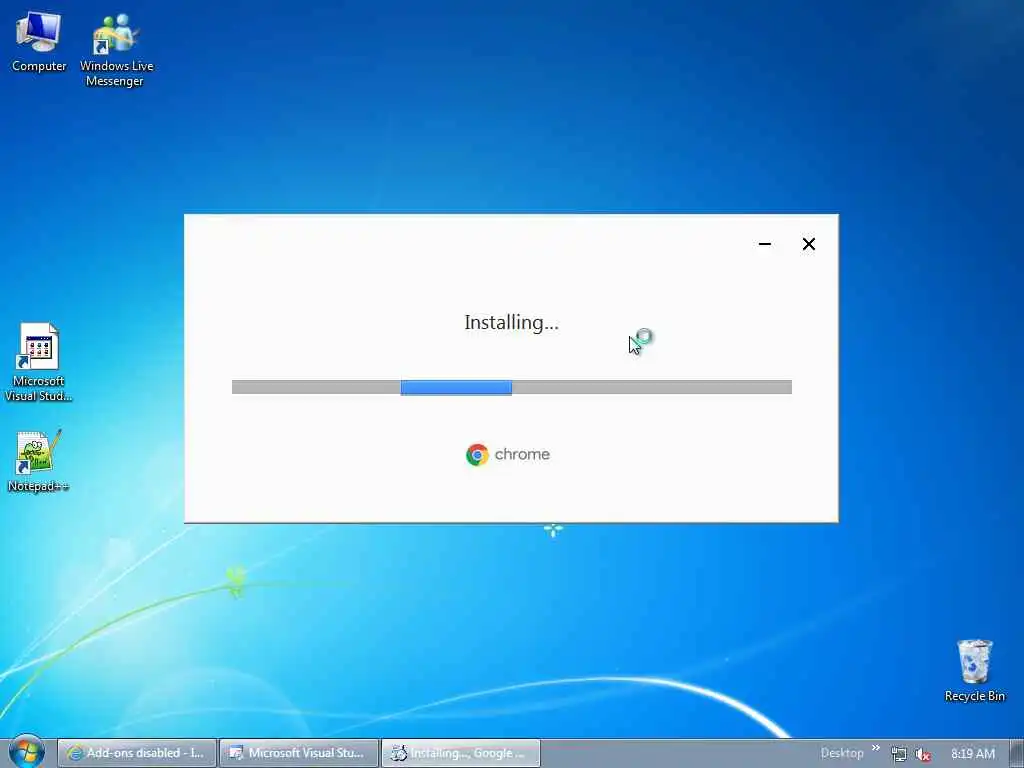
Task: Click the Installing Google taskbar button
Action: [x=461, y=753]
